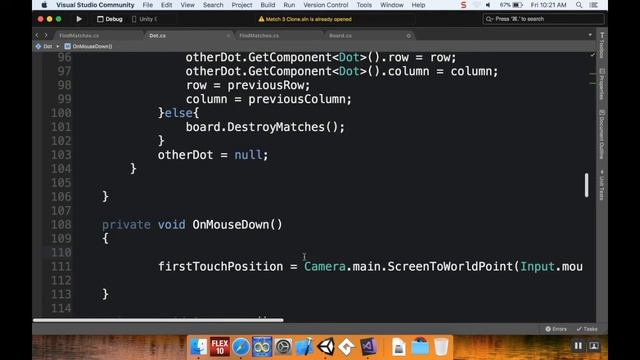Open the Build menu

(x=268, y=5)
